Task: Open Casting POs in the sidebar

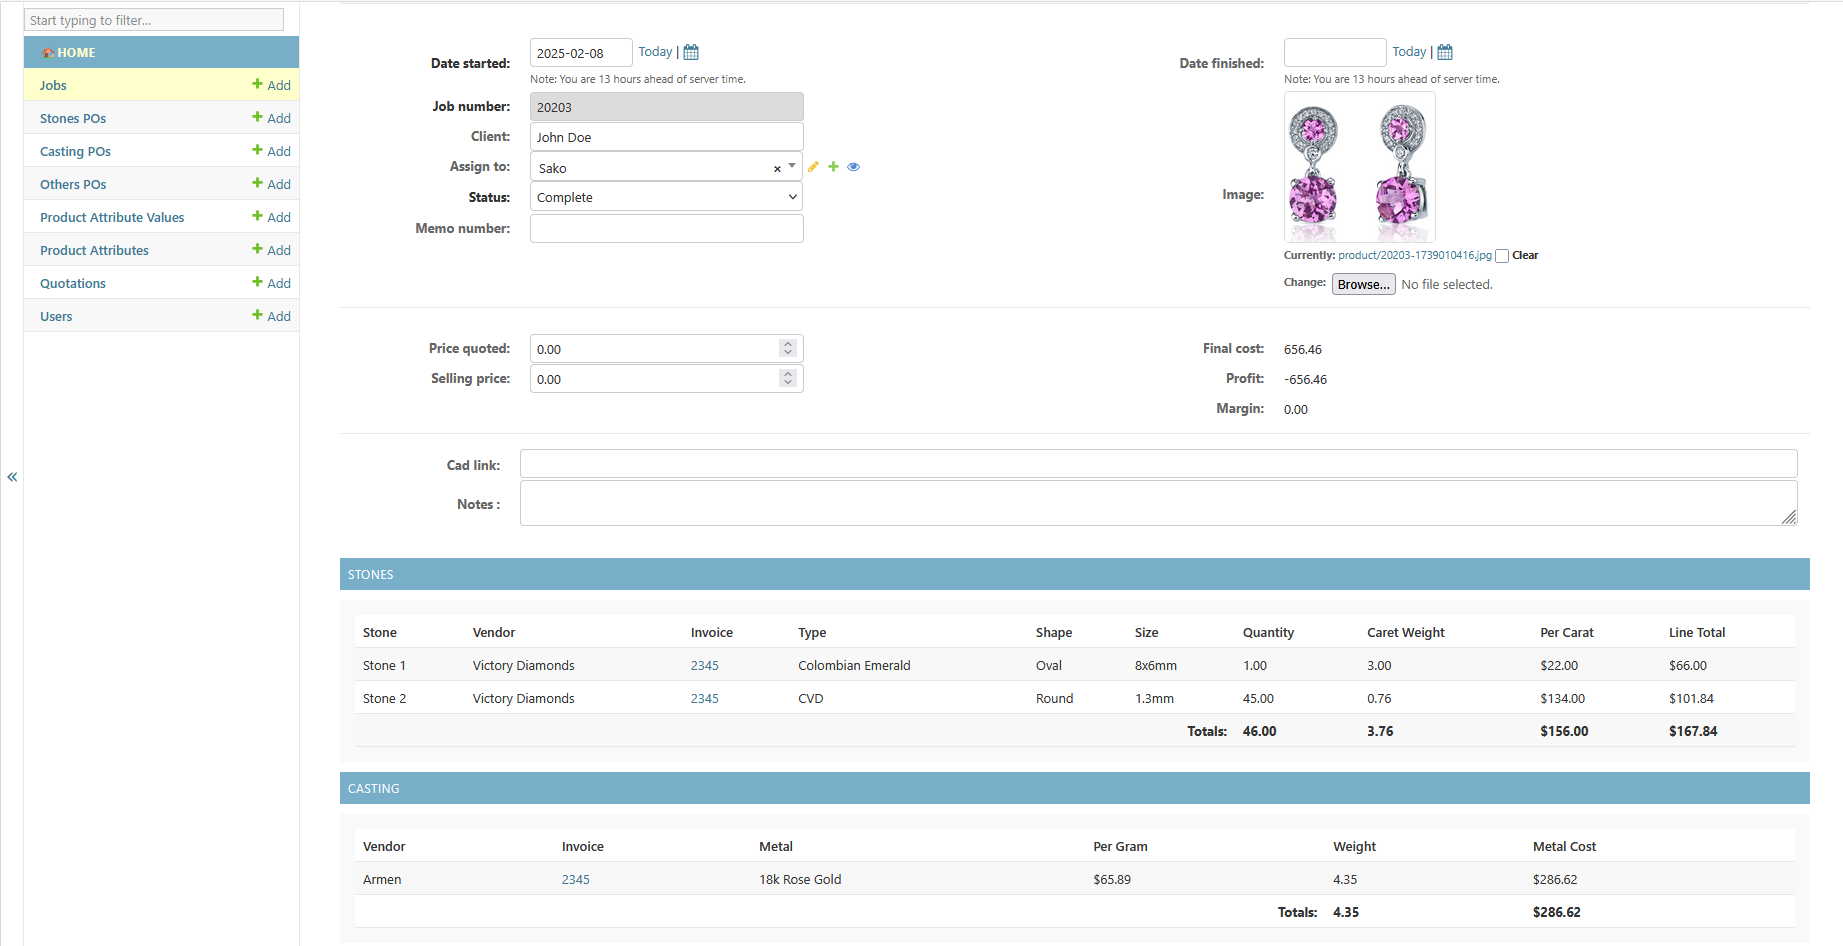Action: point(75,151)
